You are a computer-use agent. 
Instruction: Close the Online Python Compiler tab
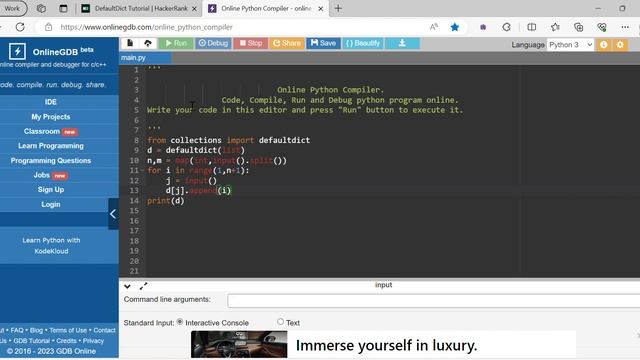click(x=321, y=9)
